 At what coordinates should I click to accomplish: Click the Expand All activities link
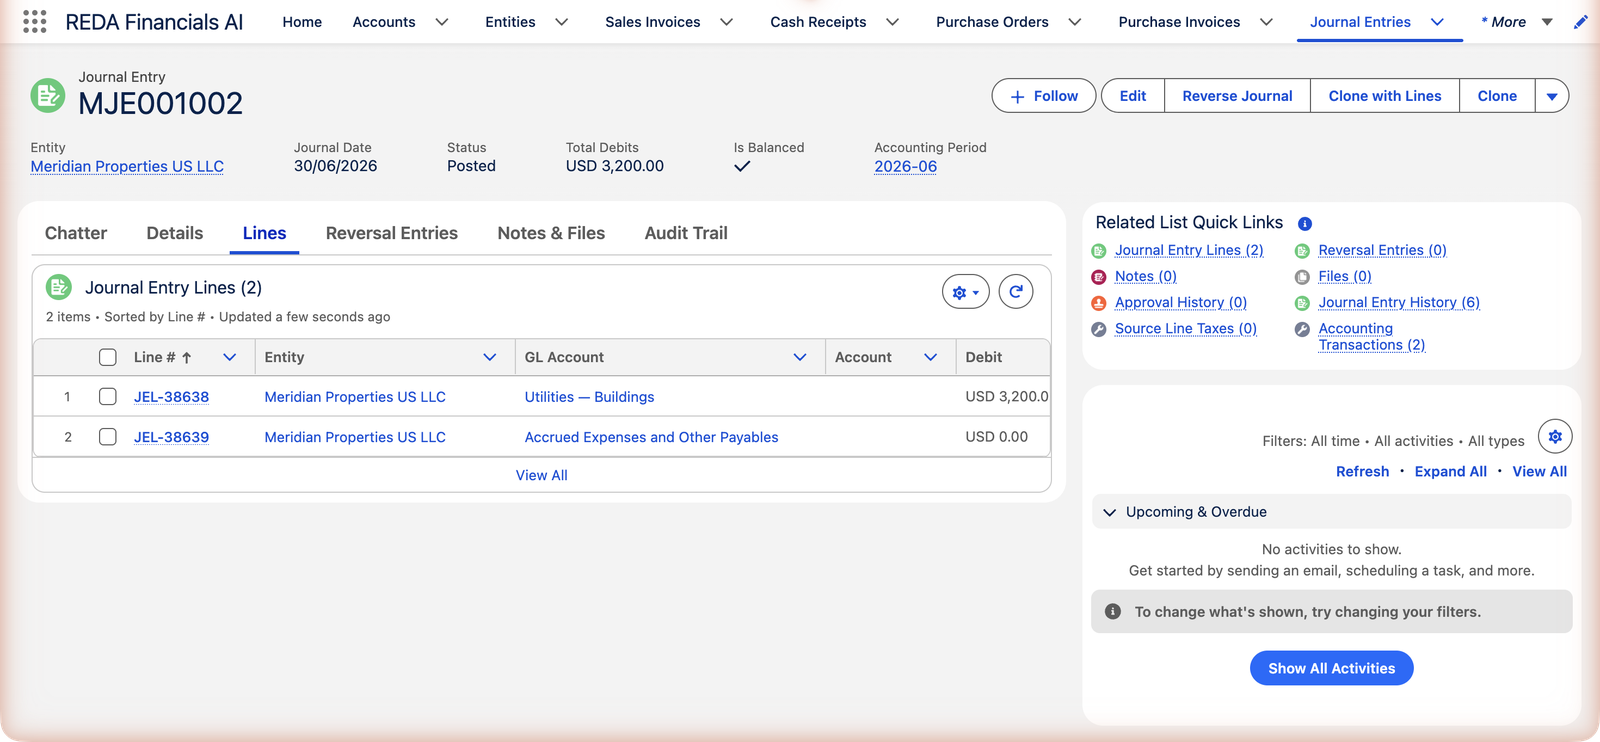pyautogui.click(x=1450, y=472)
